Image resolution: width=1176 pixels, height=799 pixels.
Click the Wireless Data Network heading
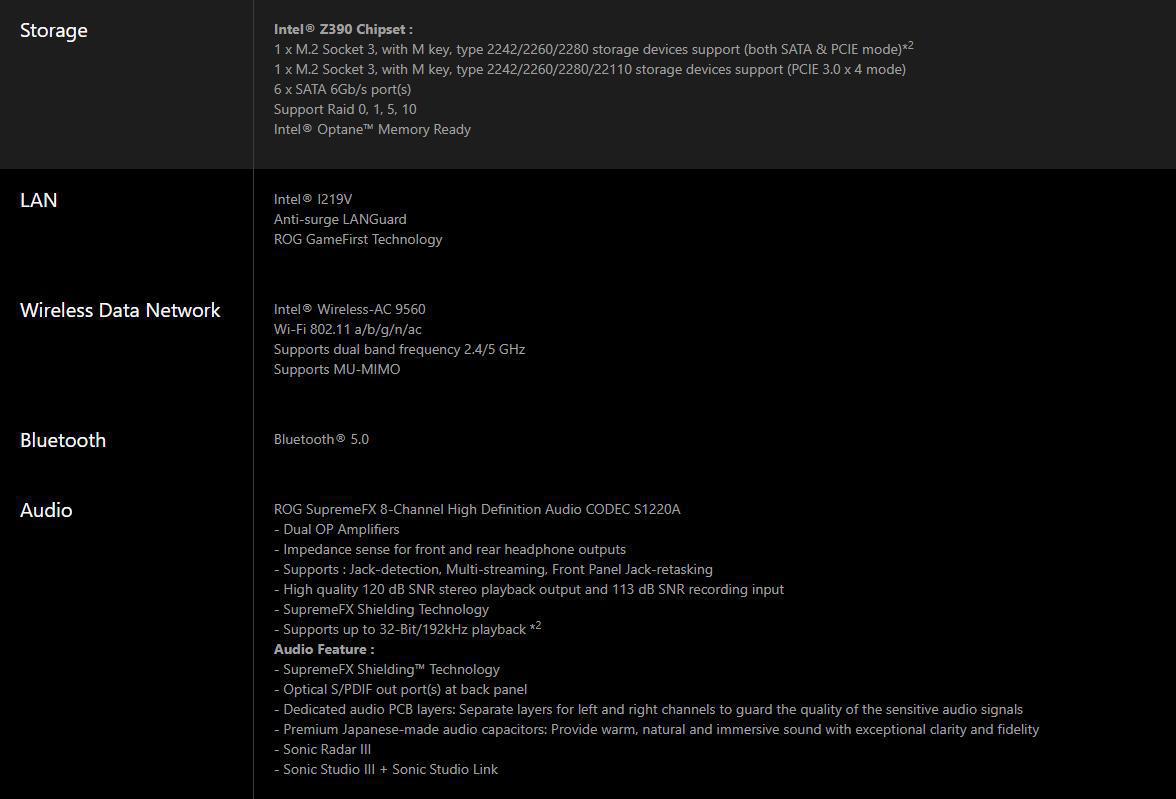[x=120, y=311]
